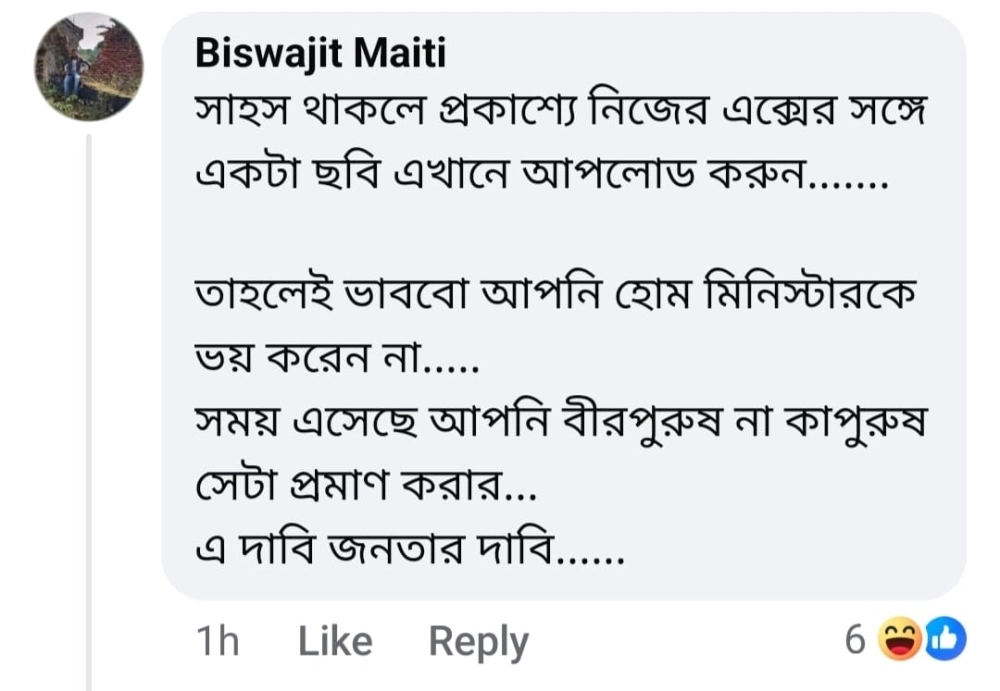This screenshot has width=1000, height=691.
Task: Like the comment by Biswajit Maiti
Action: coord(335,641)
